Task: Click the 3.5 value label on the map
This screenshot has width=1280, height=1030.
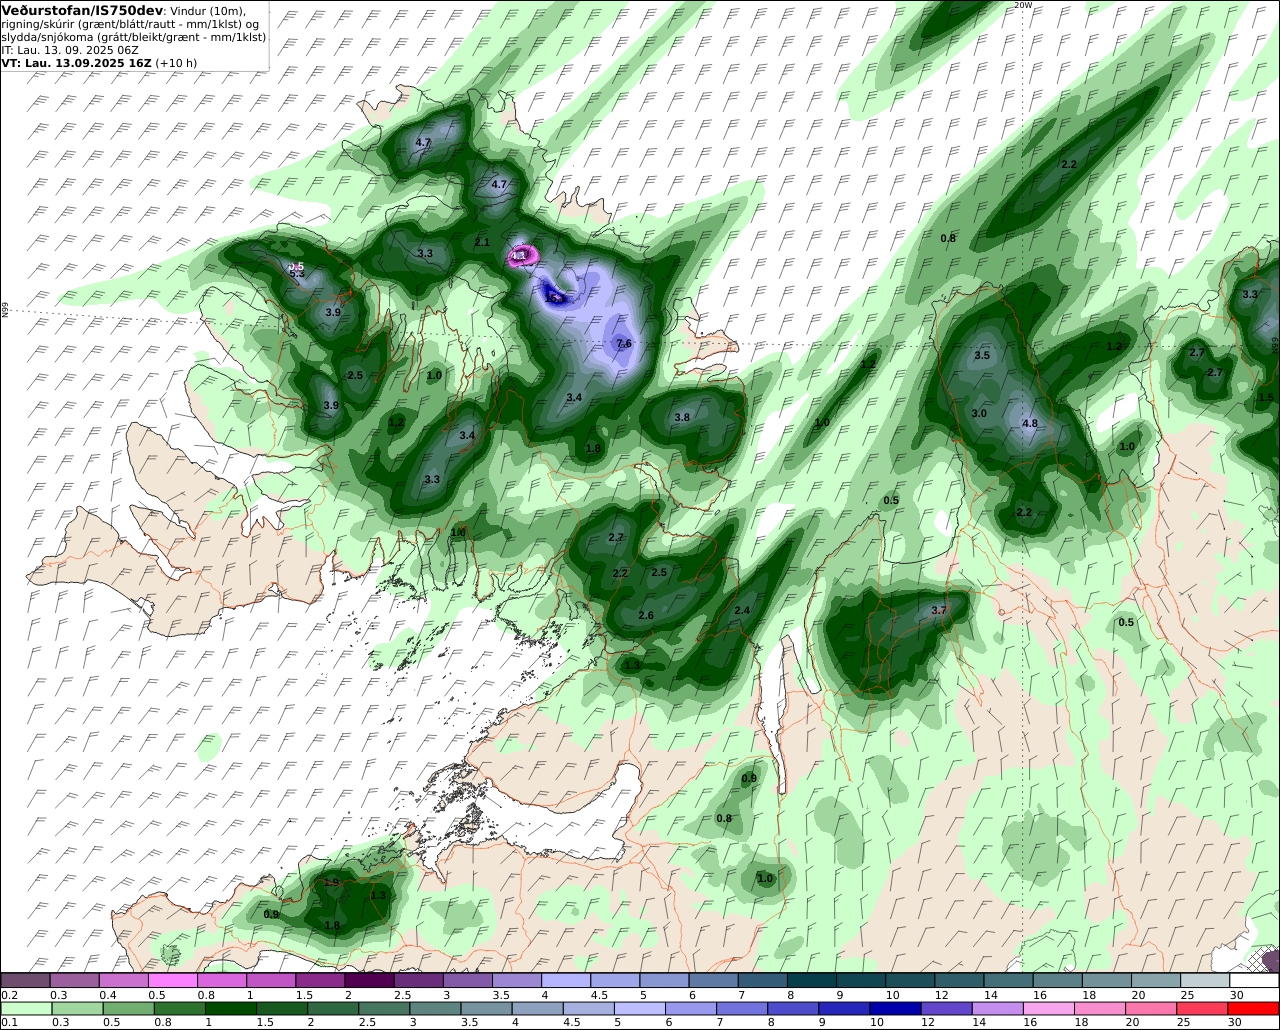Action: click(982, 355)
